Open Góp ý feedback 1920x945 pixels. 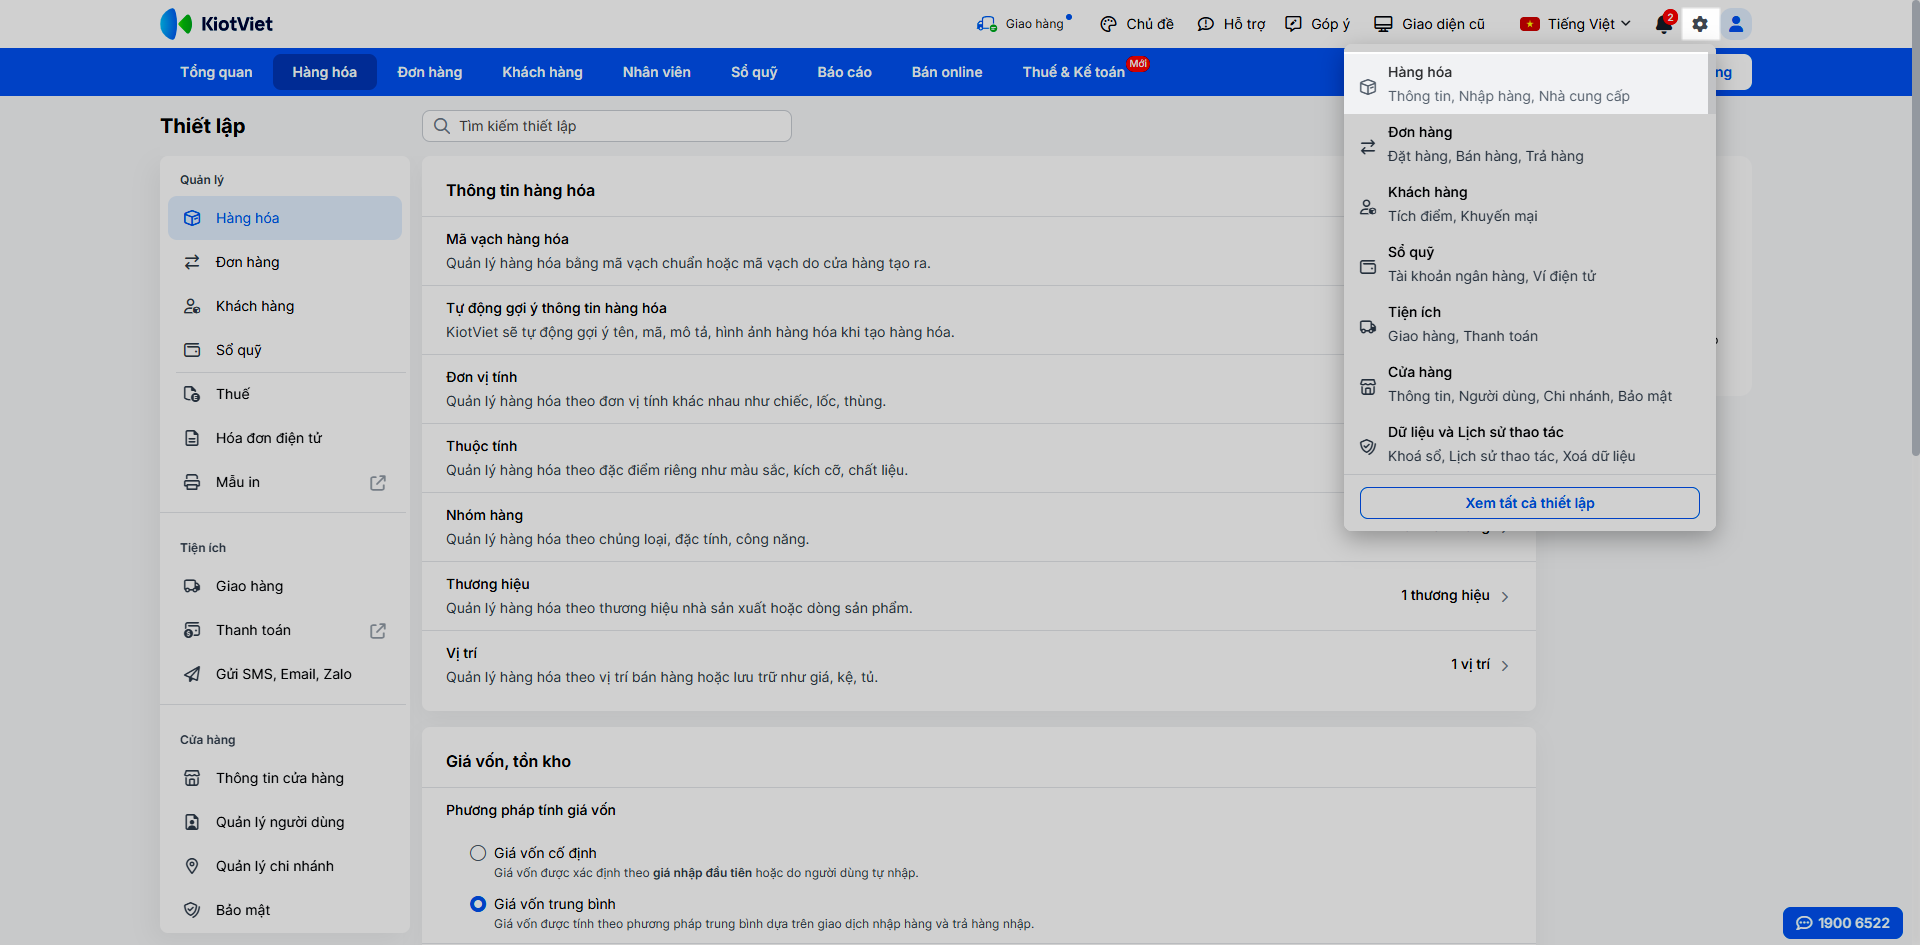pos(1317,24)
